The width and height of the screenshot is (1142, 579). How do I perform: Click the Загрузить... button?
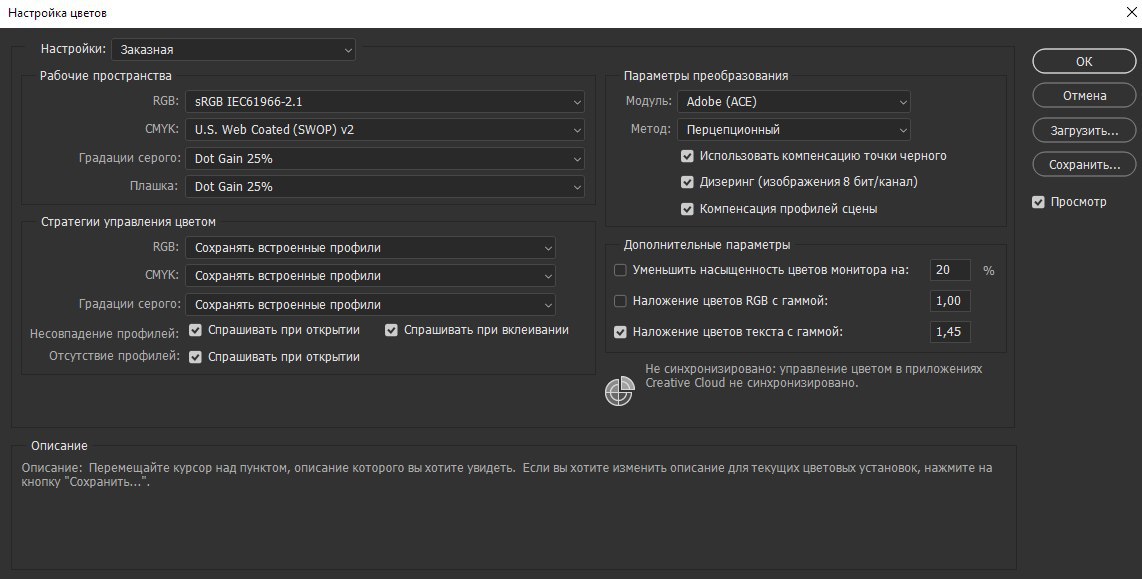pyautogui.click(x=1084, y=130)
